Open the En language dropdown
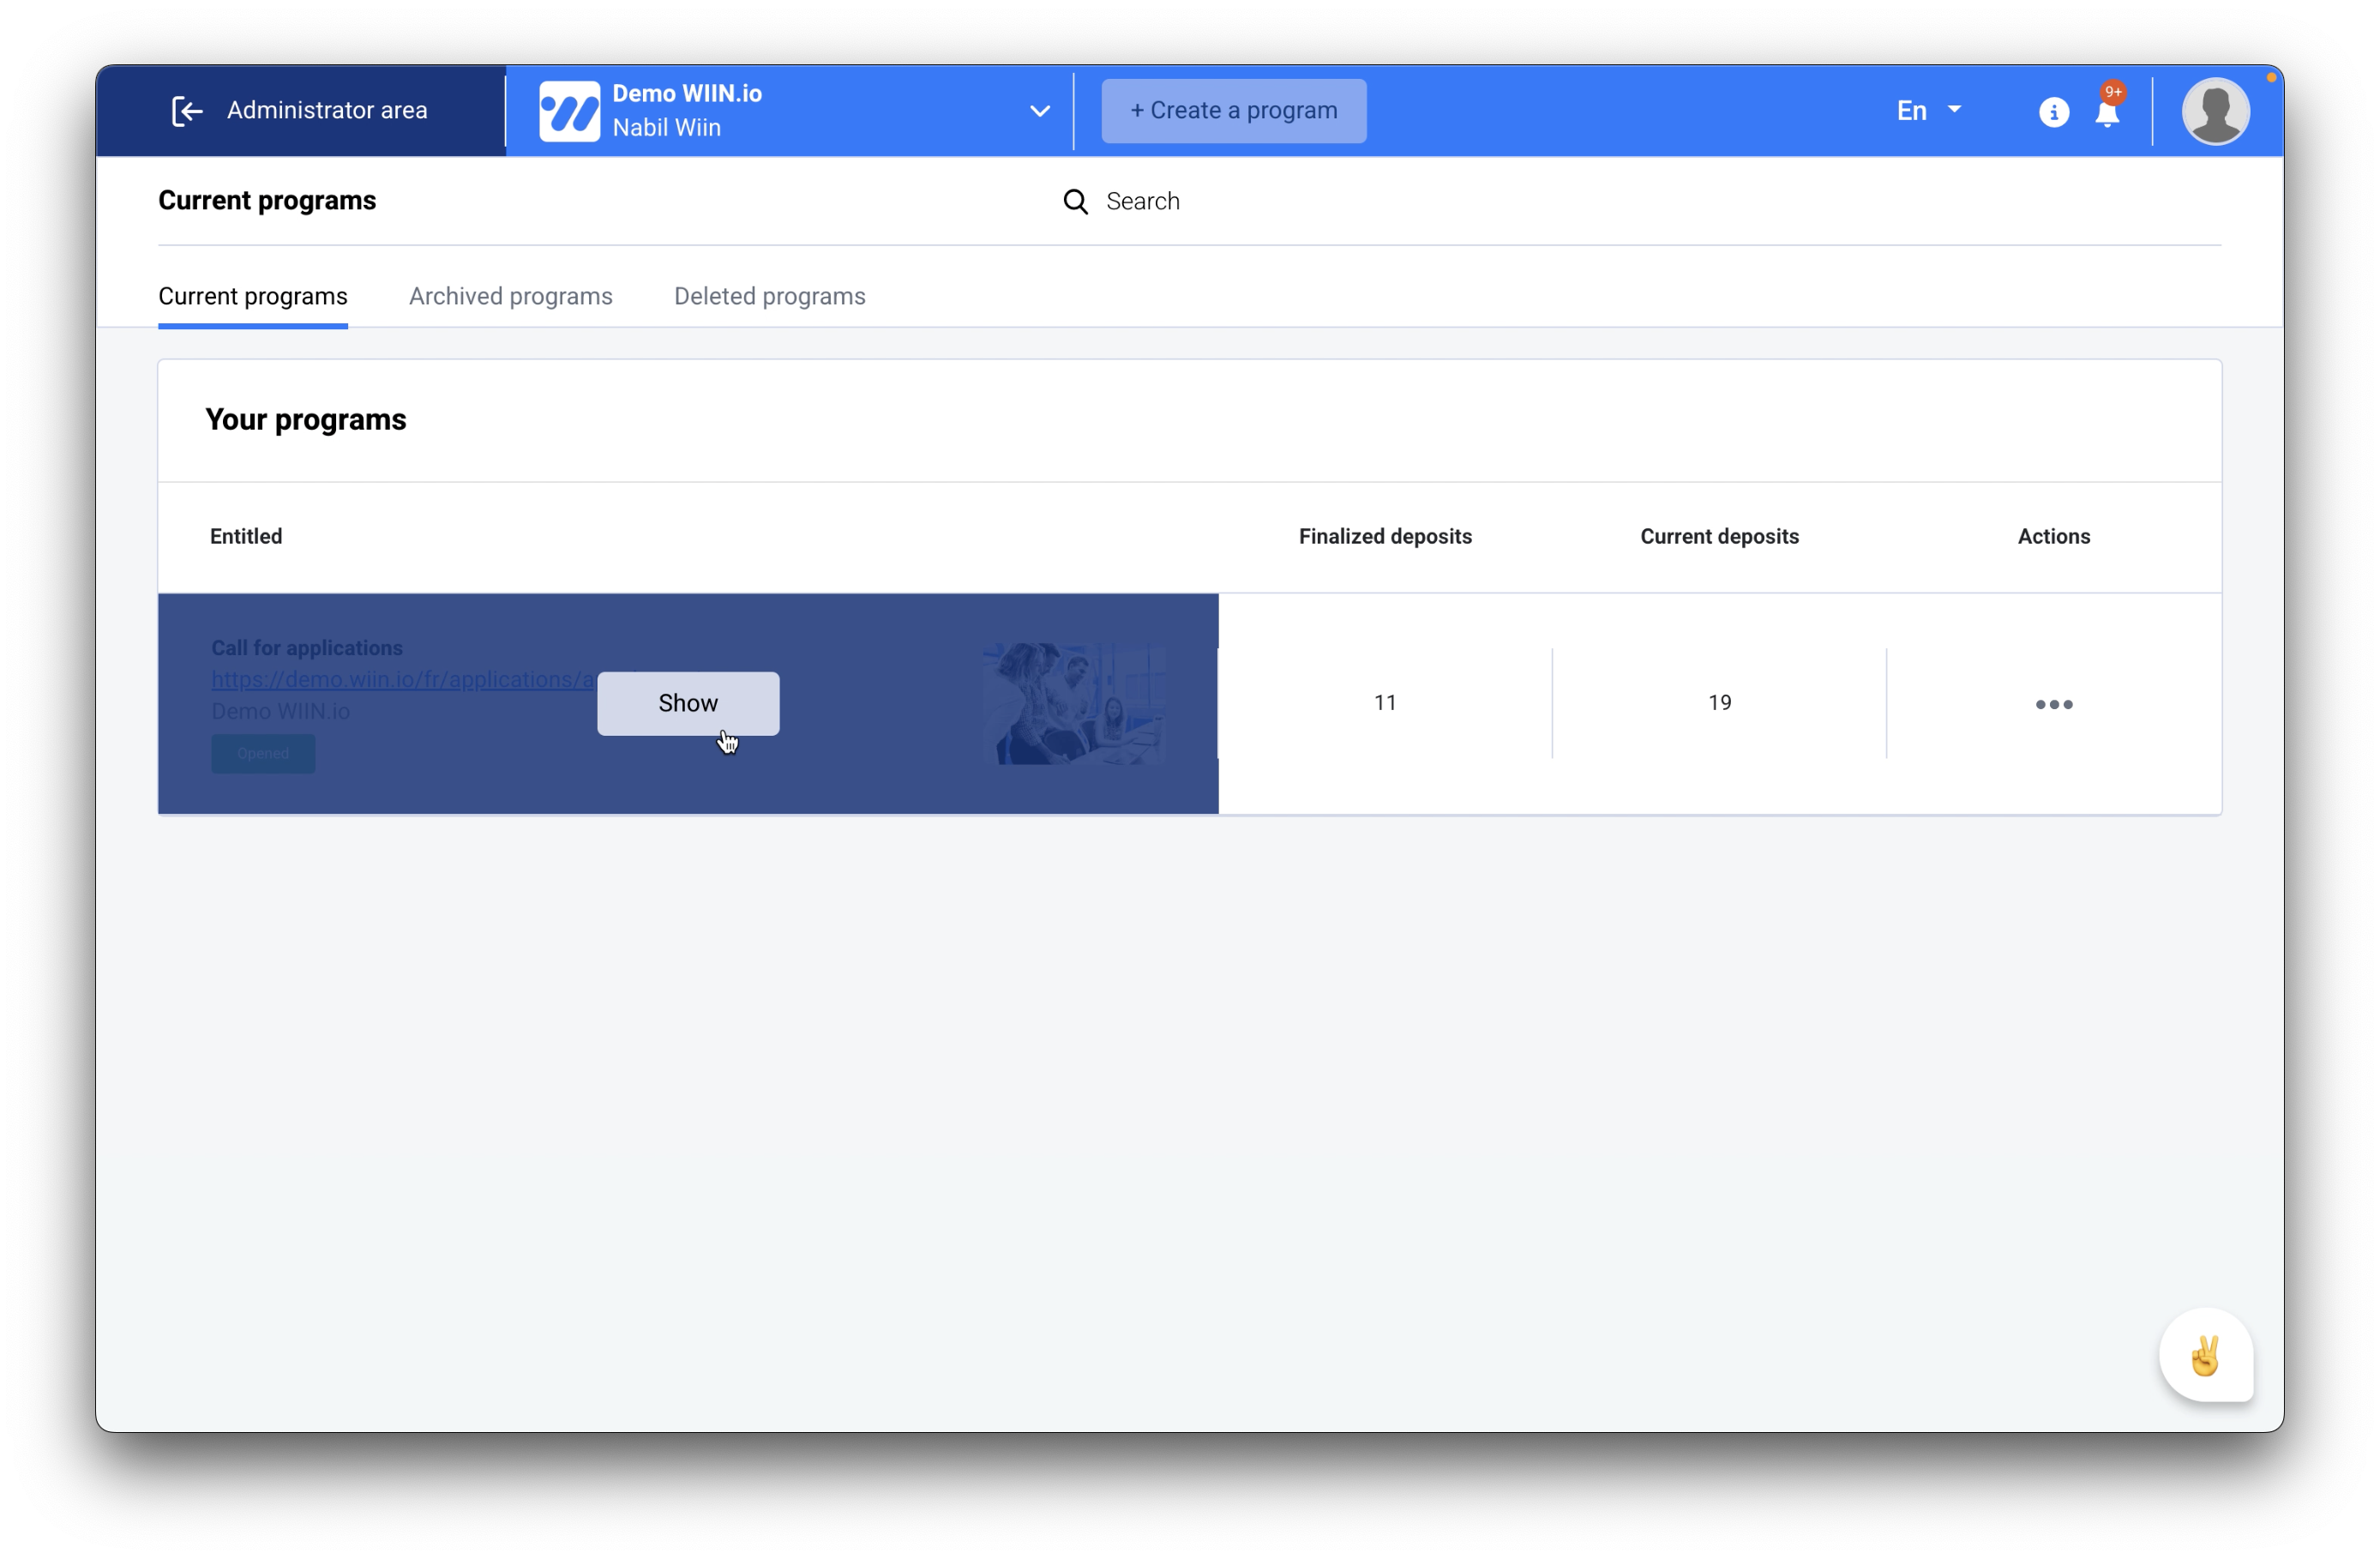 pyautogui.click(x=1929, y=111)
